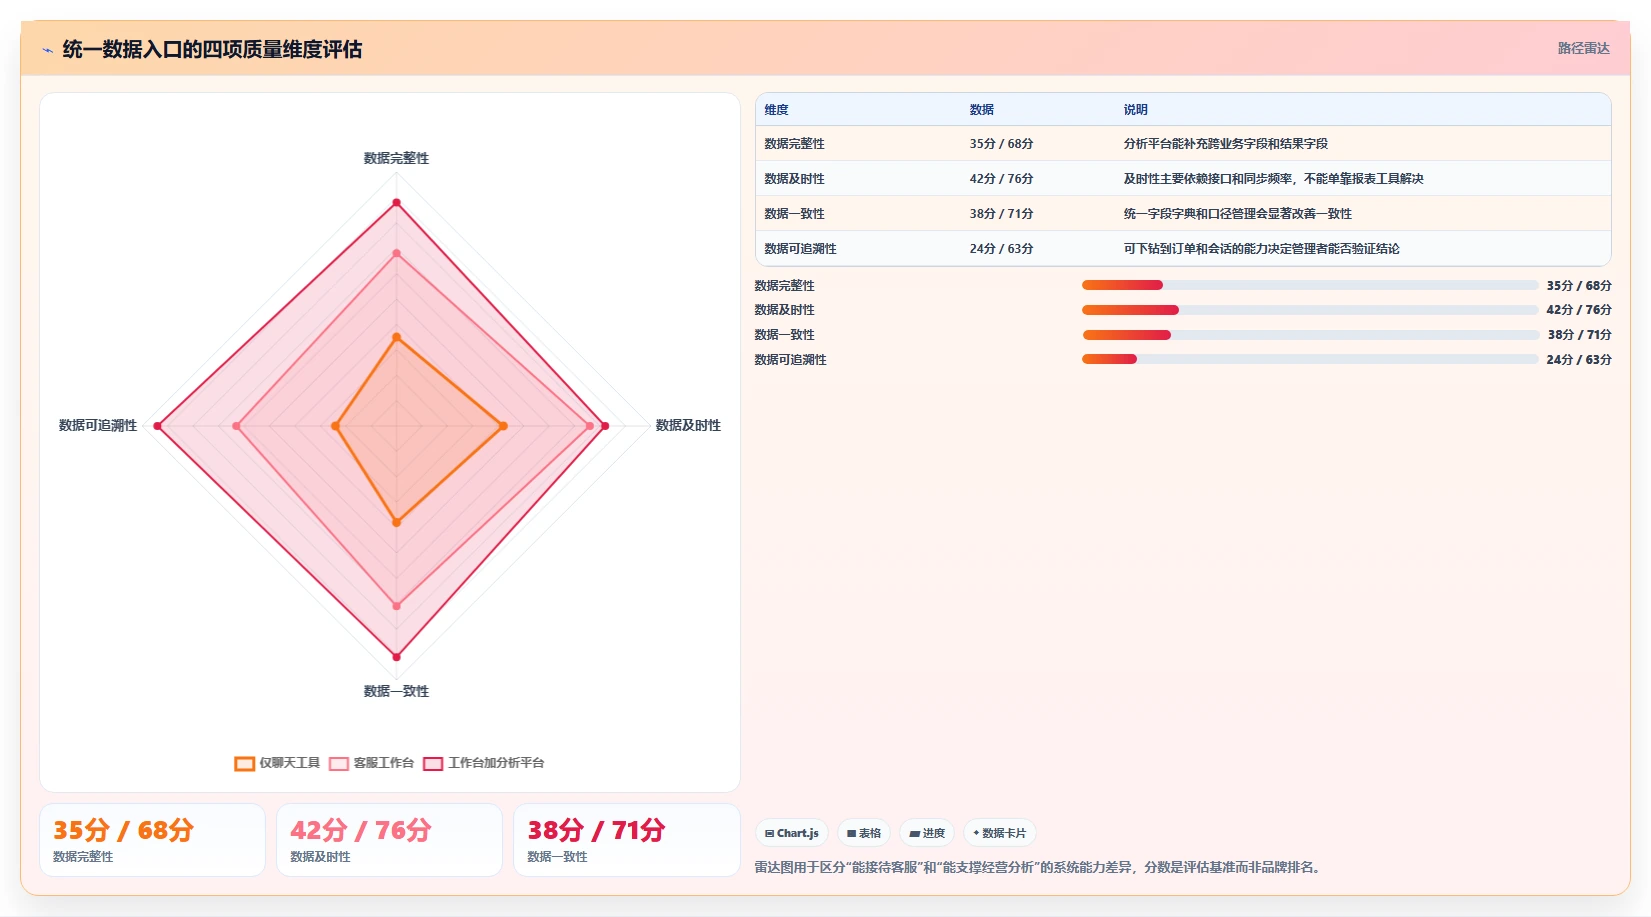Click the 可下钻到订单和会话 description cell
Screen dimensions: 1651x917
[1262, 249]
